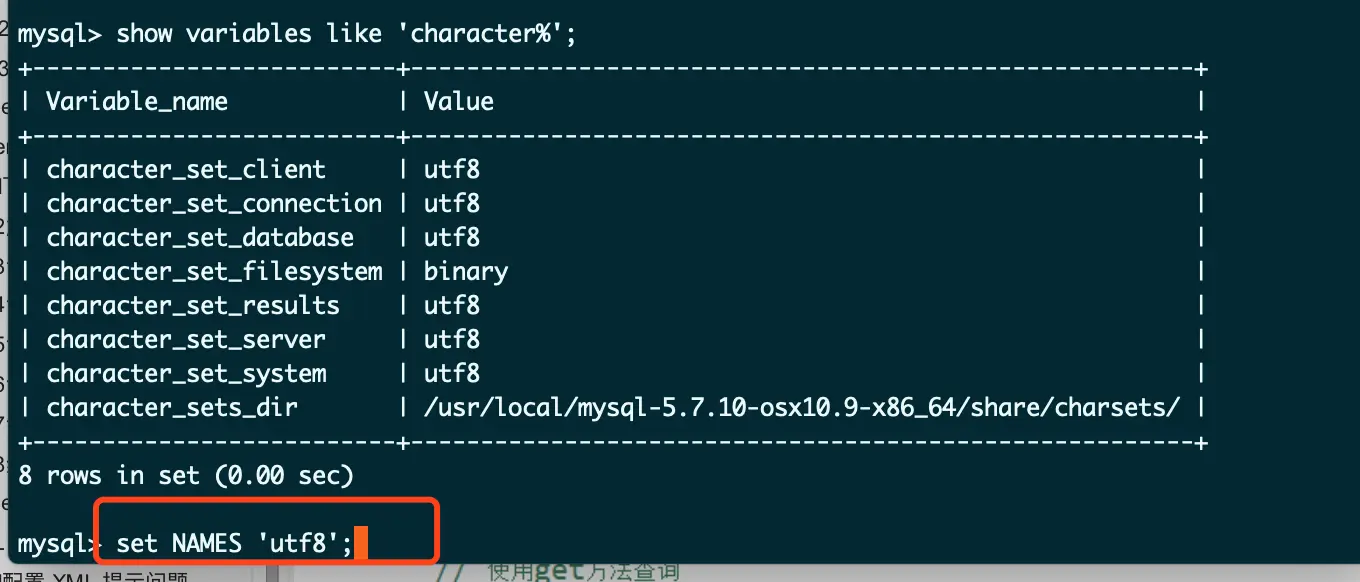
Task: Click the utf8 value of character_set_client
Action: click(x=451, y=169)
